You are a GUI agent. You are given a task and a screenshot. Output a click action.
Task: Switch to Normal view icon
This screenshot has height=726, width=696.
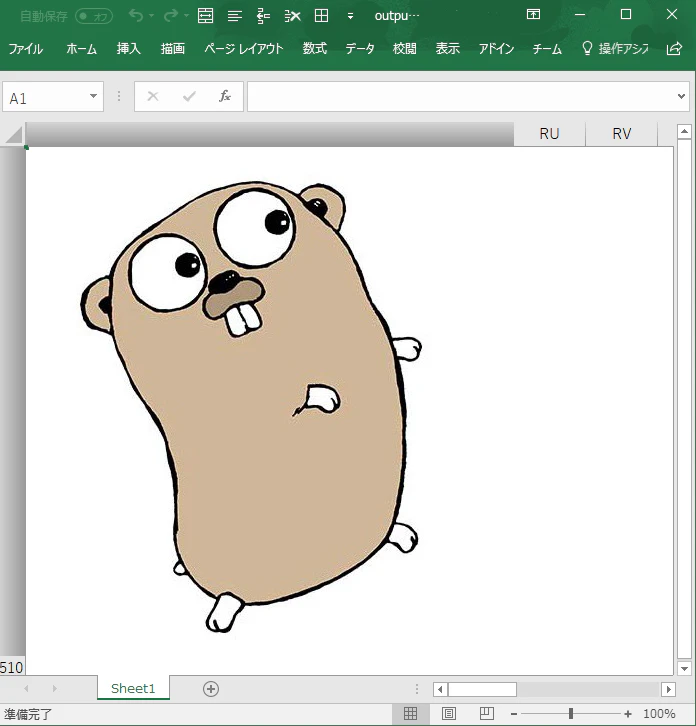410,713
